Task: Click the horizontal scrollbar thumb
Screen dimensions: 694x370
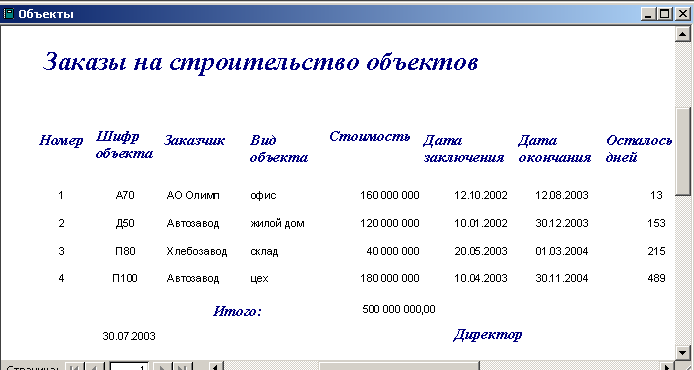Action: click(x=399, y=367)
